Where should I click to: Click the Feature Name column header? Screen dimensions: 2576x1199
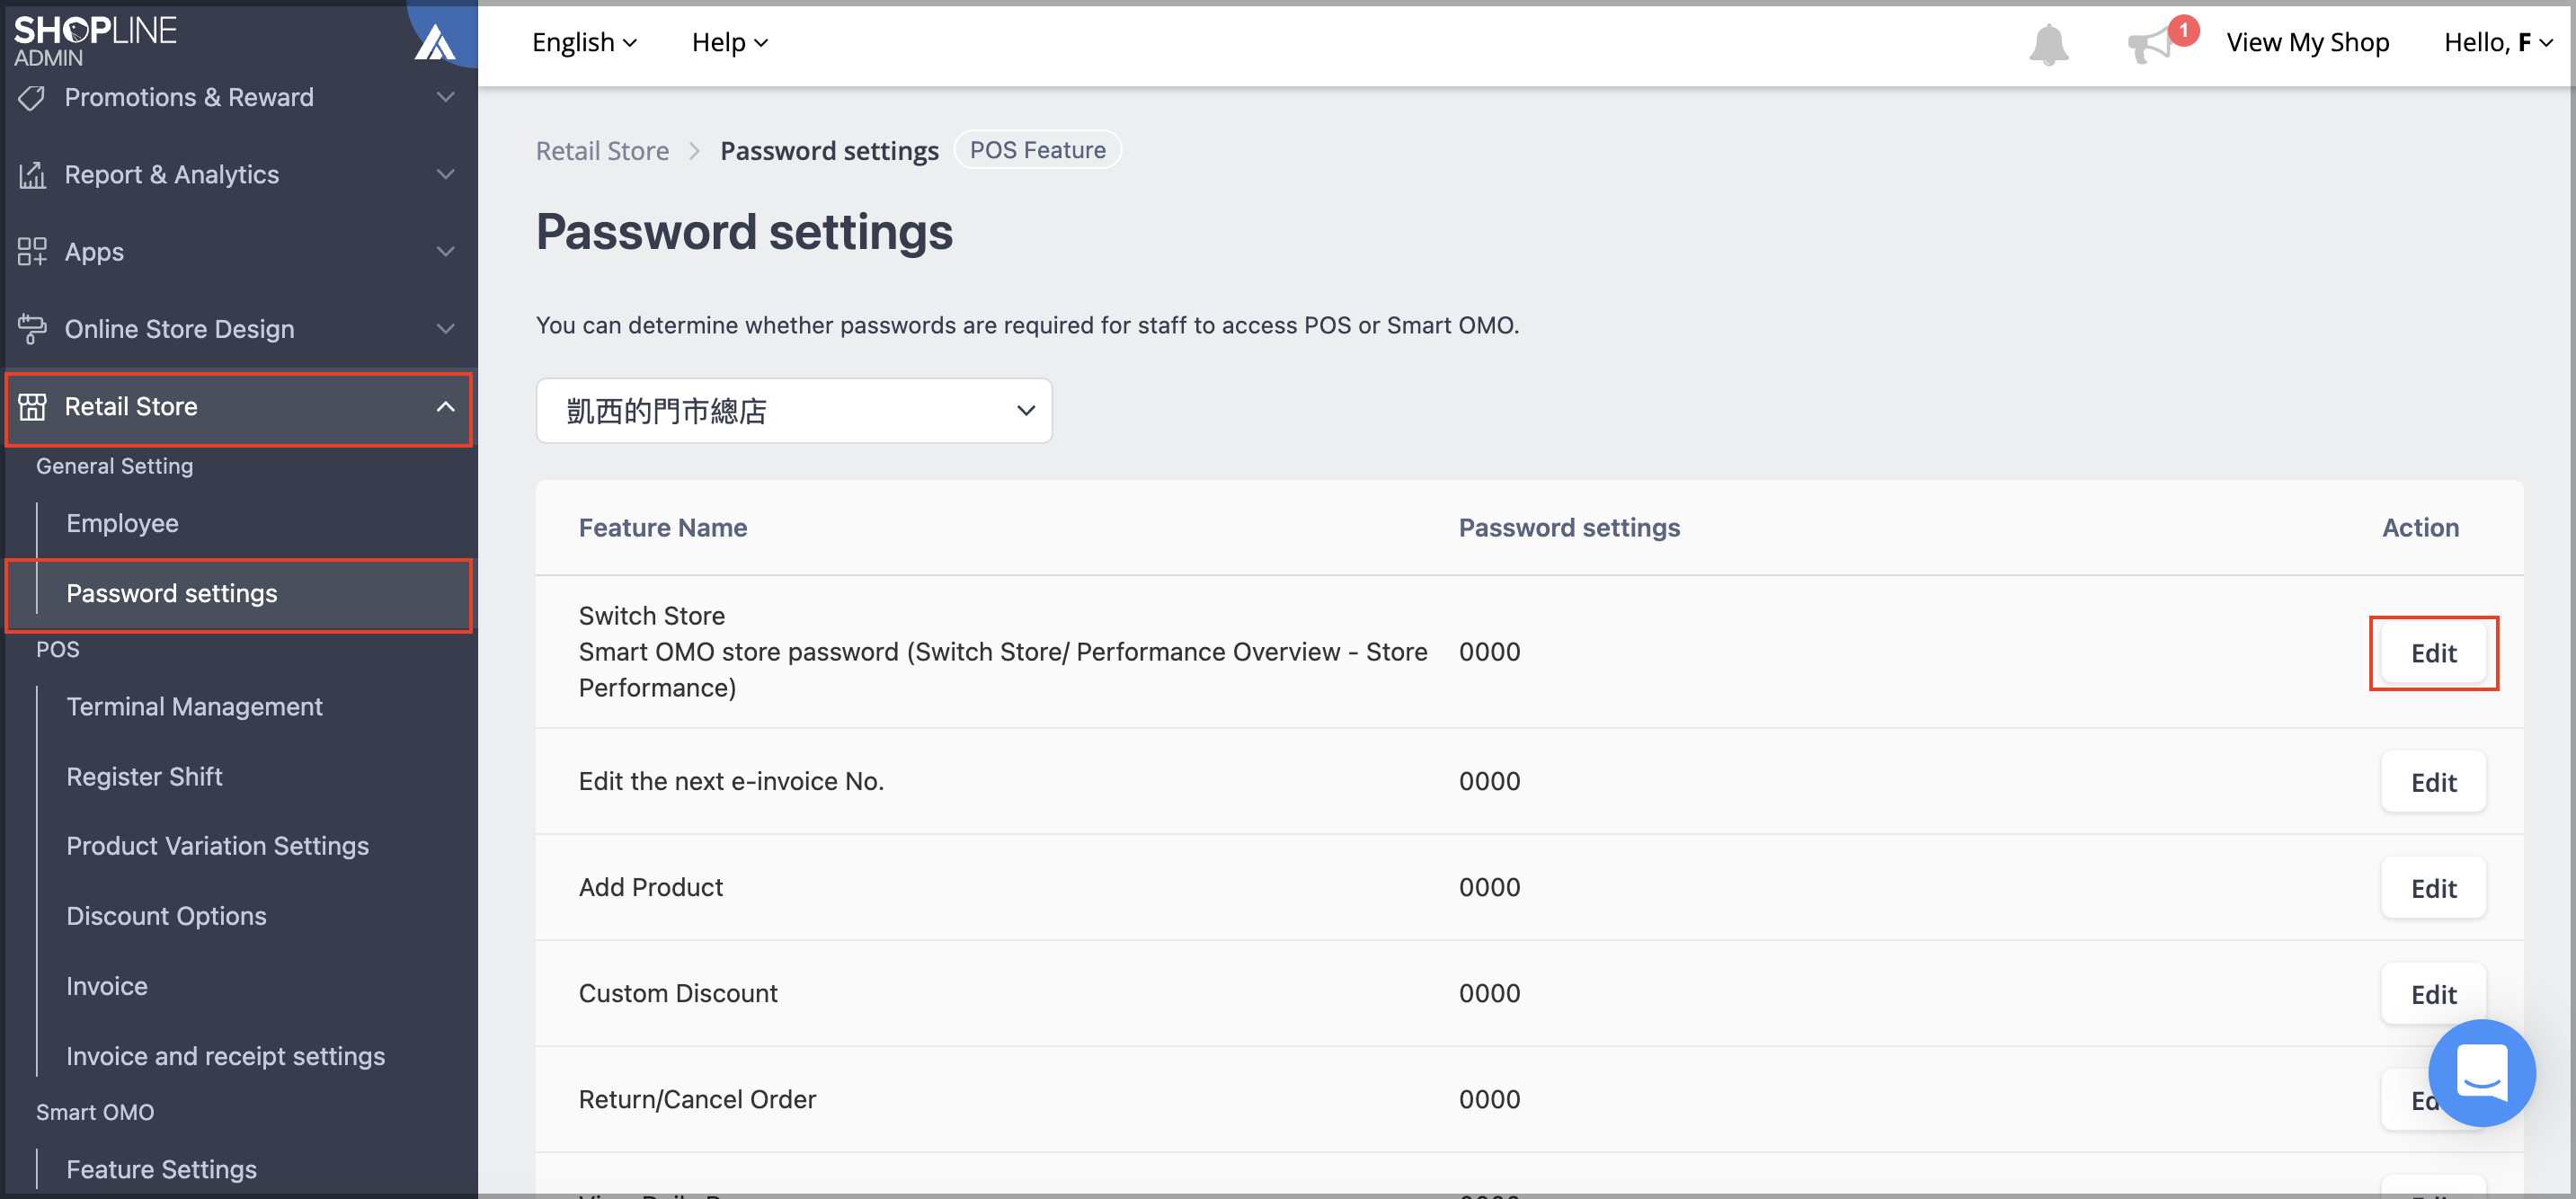(x=662, y=527)
